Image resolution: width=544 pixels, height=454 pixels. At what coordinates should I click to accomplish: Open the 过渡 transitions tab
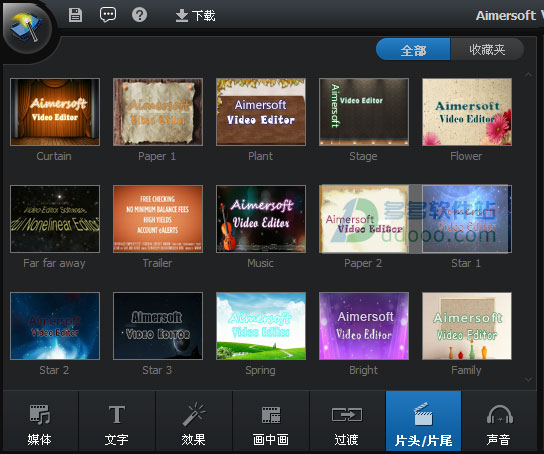347,422
